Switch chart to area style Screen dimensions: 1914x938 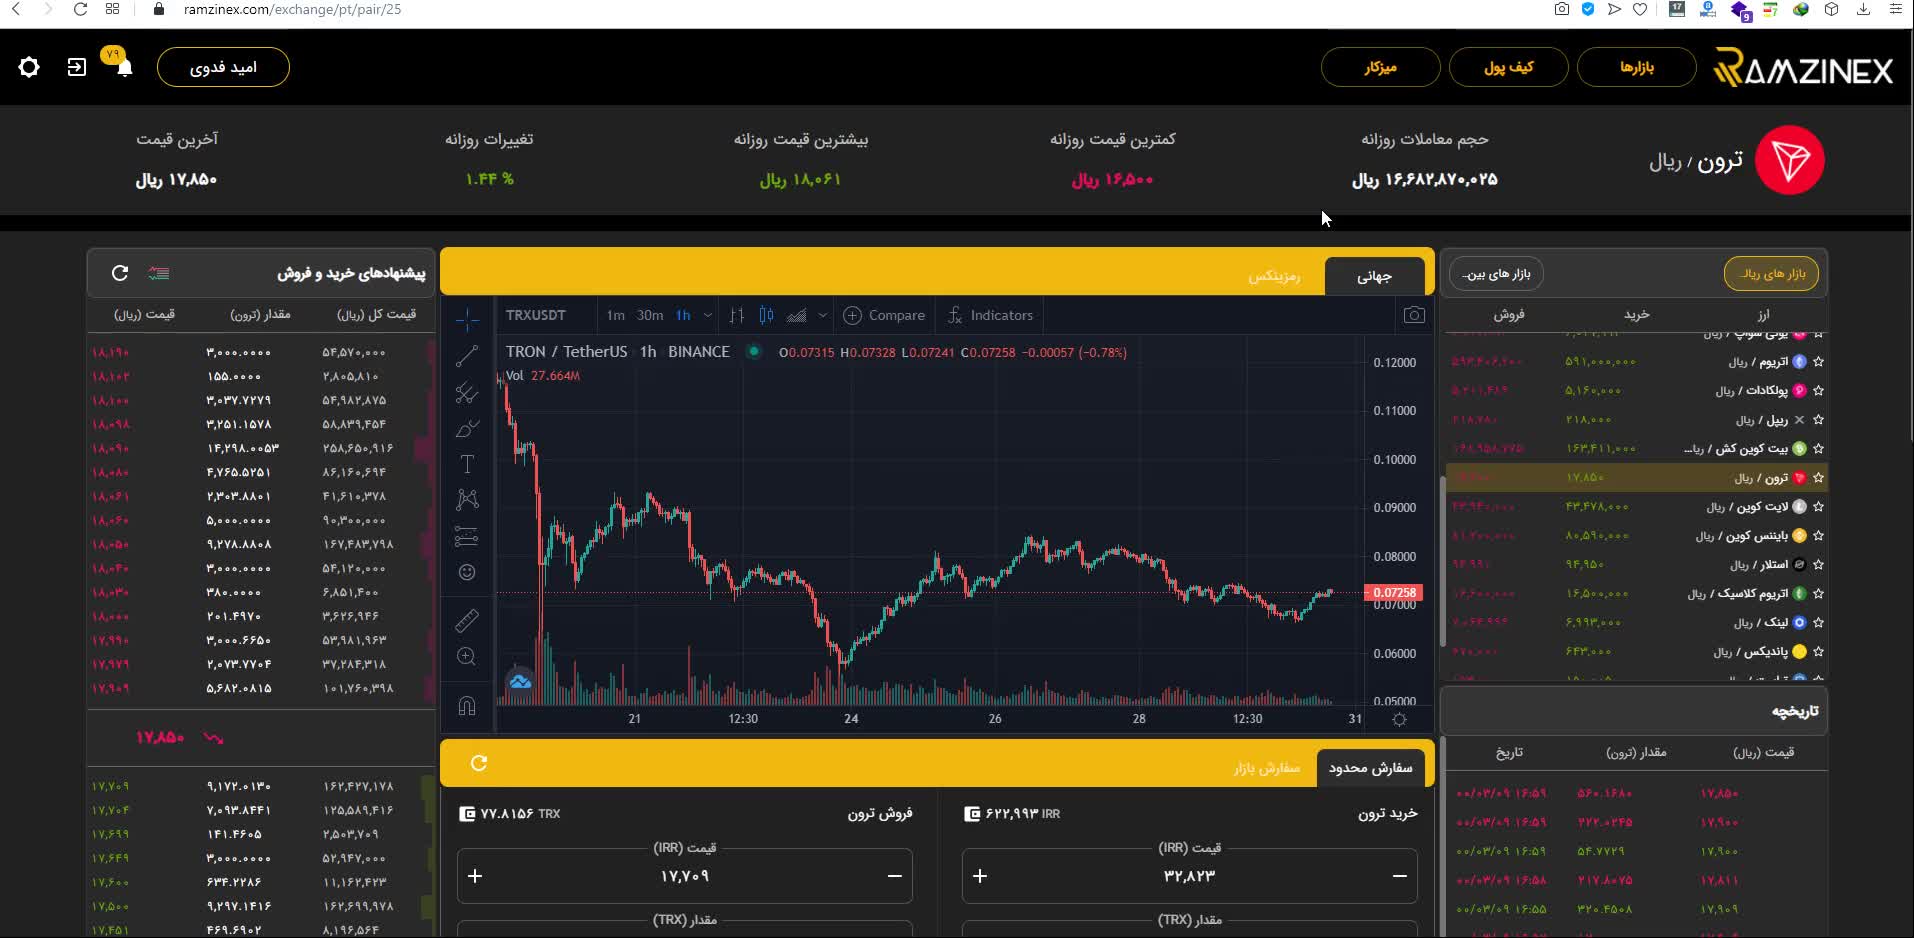pyautogui.click(x=796, y=315)
